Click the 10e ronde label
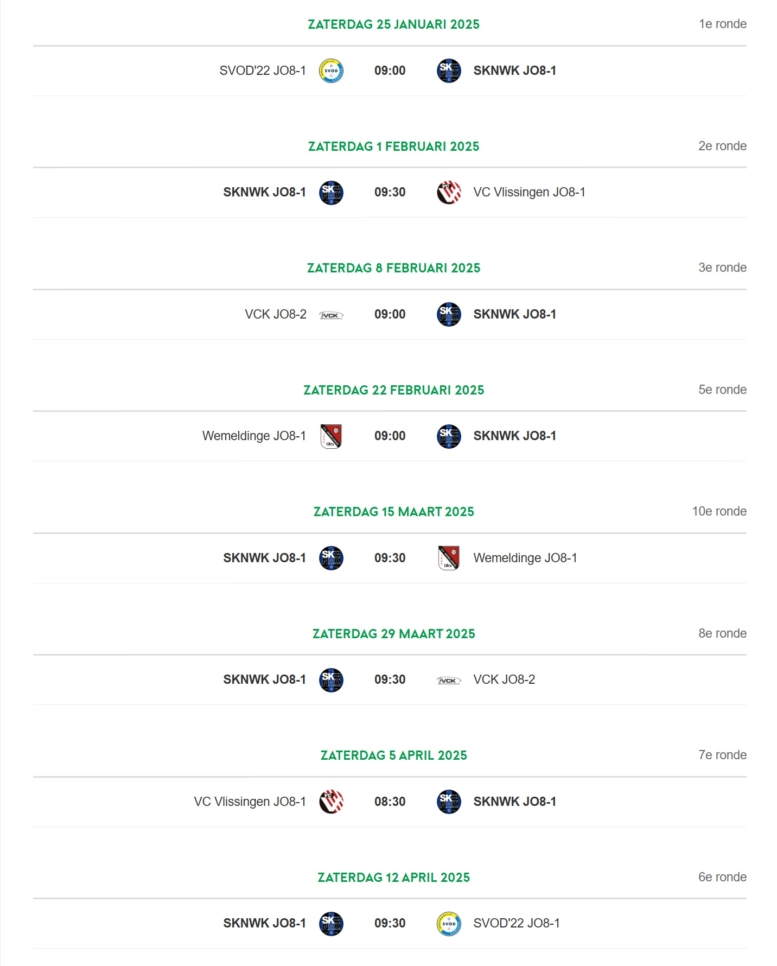The image size is (777, 966). click(x=719, y=511)
